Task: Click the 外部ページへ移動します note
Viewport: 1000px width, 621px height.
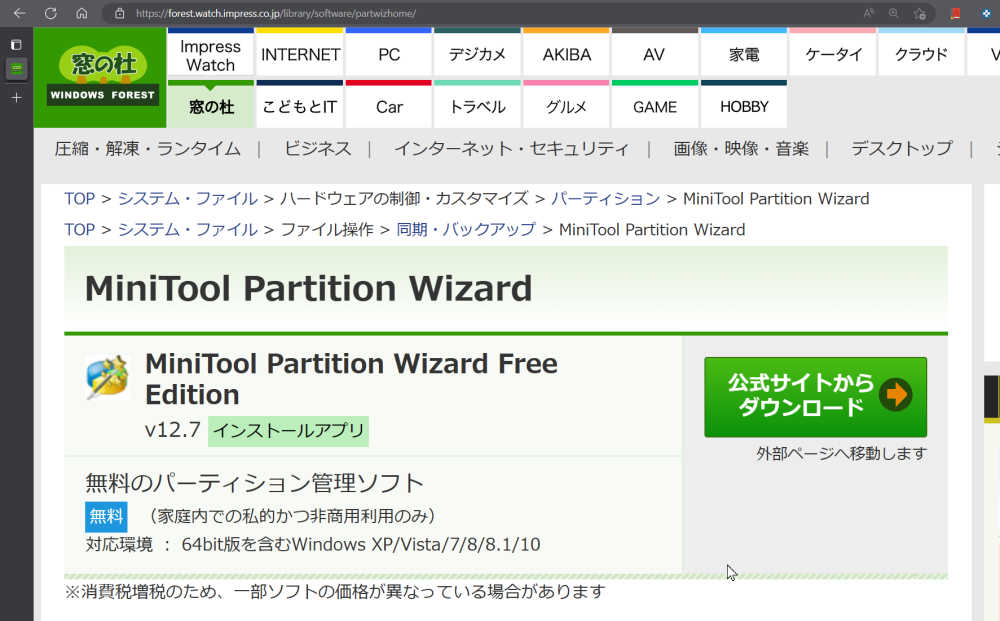Action: [841, 454]
